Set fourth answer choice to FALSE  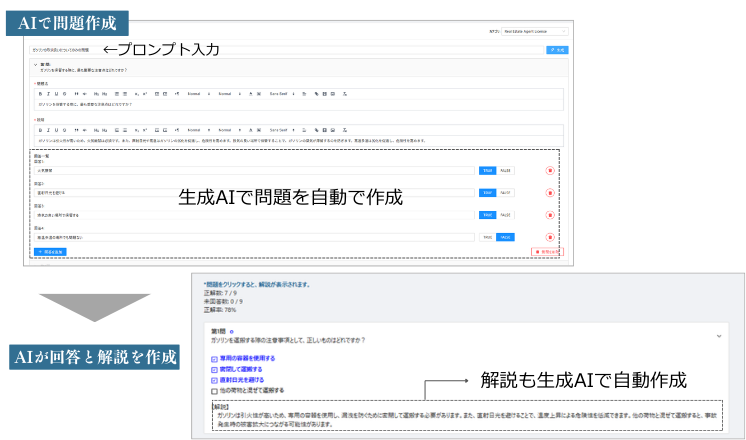[x=506, y=237]
